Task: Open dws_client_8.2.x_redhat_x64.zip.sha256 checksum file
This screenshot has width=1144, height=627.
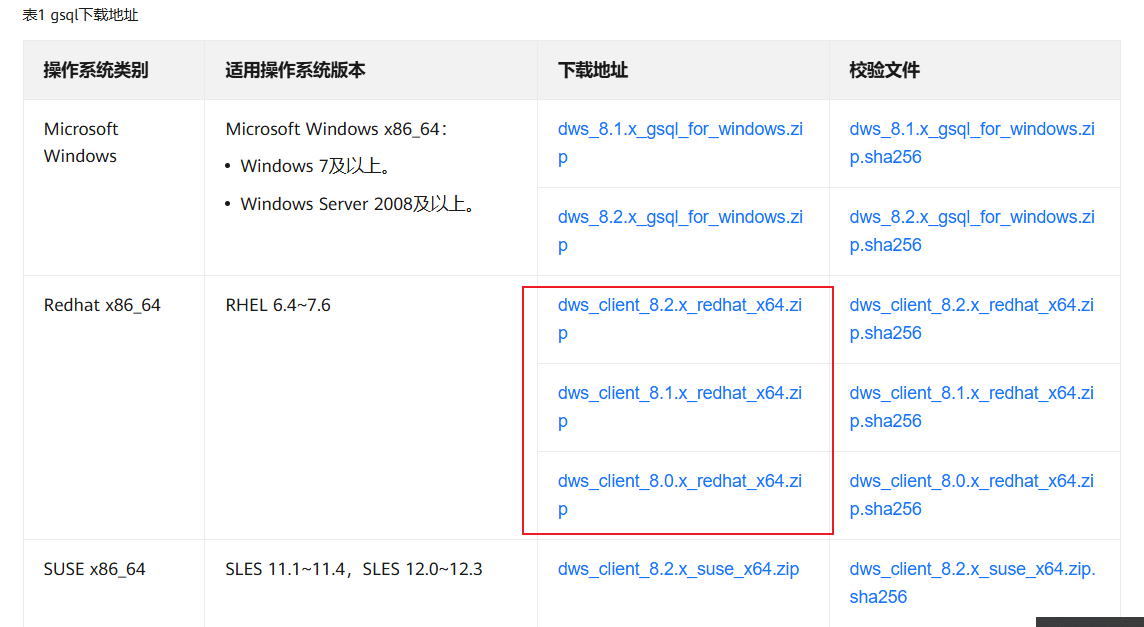Action: tap(971, 319)
